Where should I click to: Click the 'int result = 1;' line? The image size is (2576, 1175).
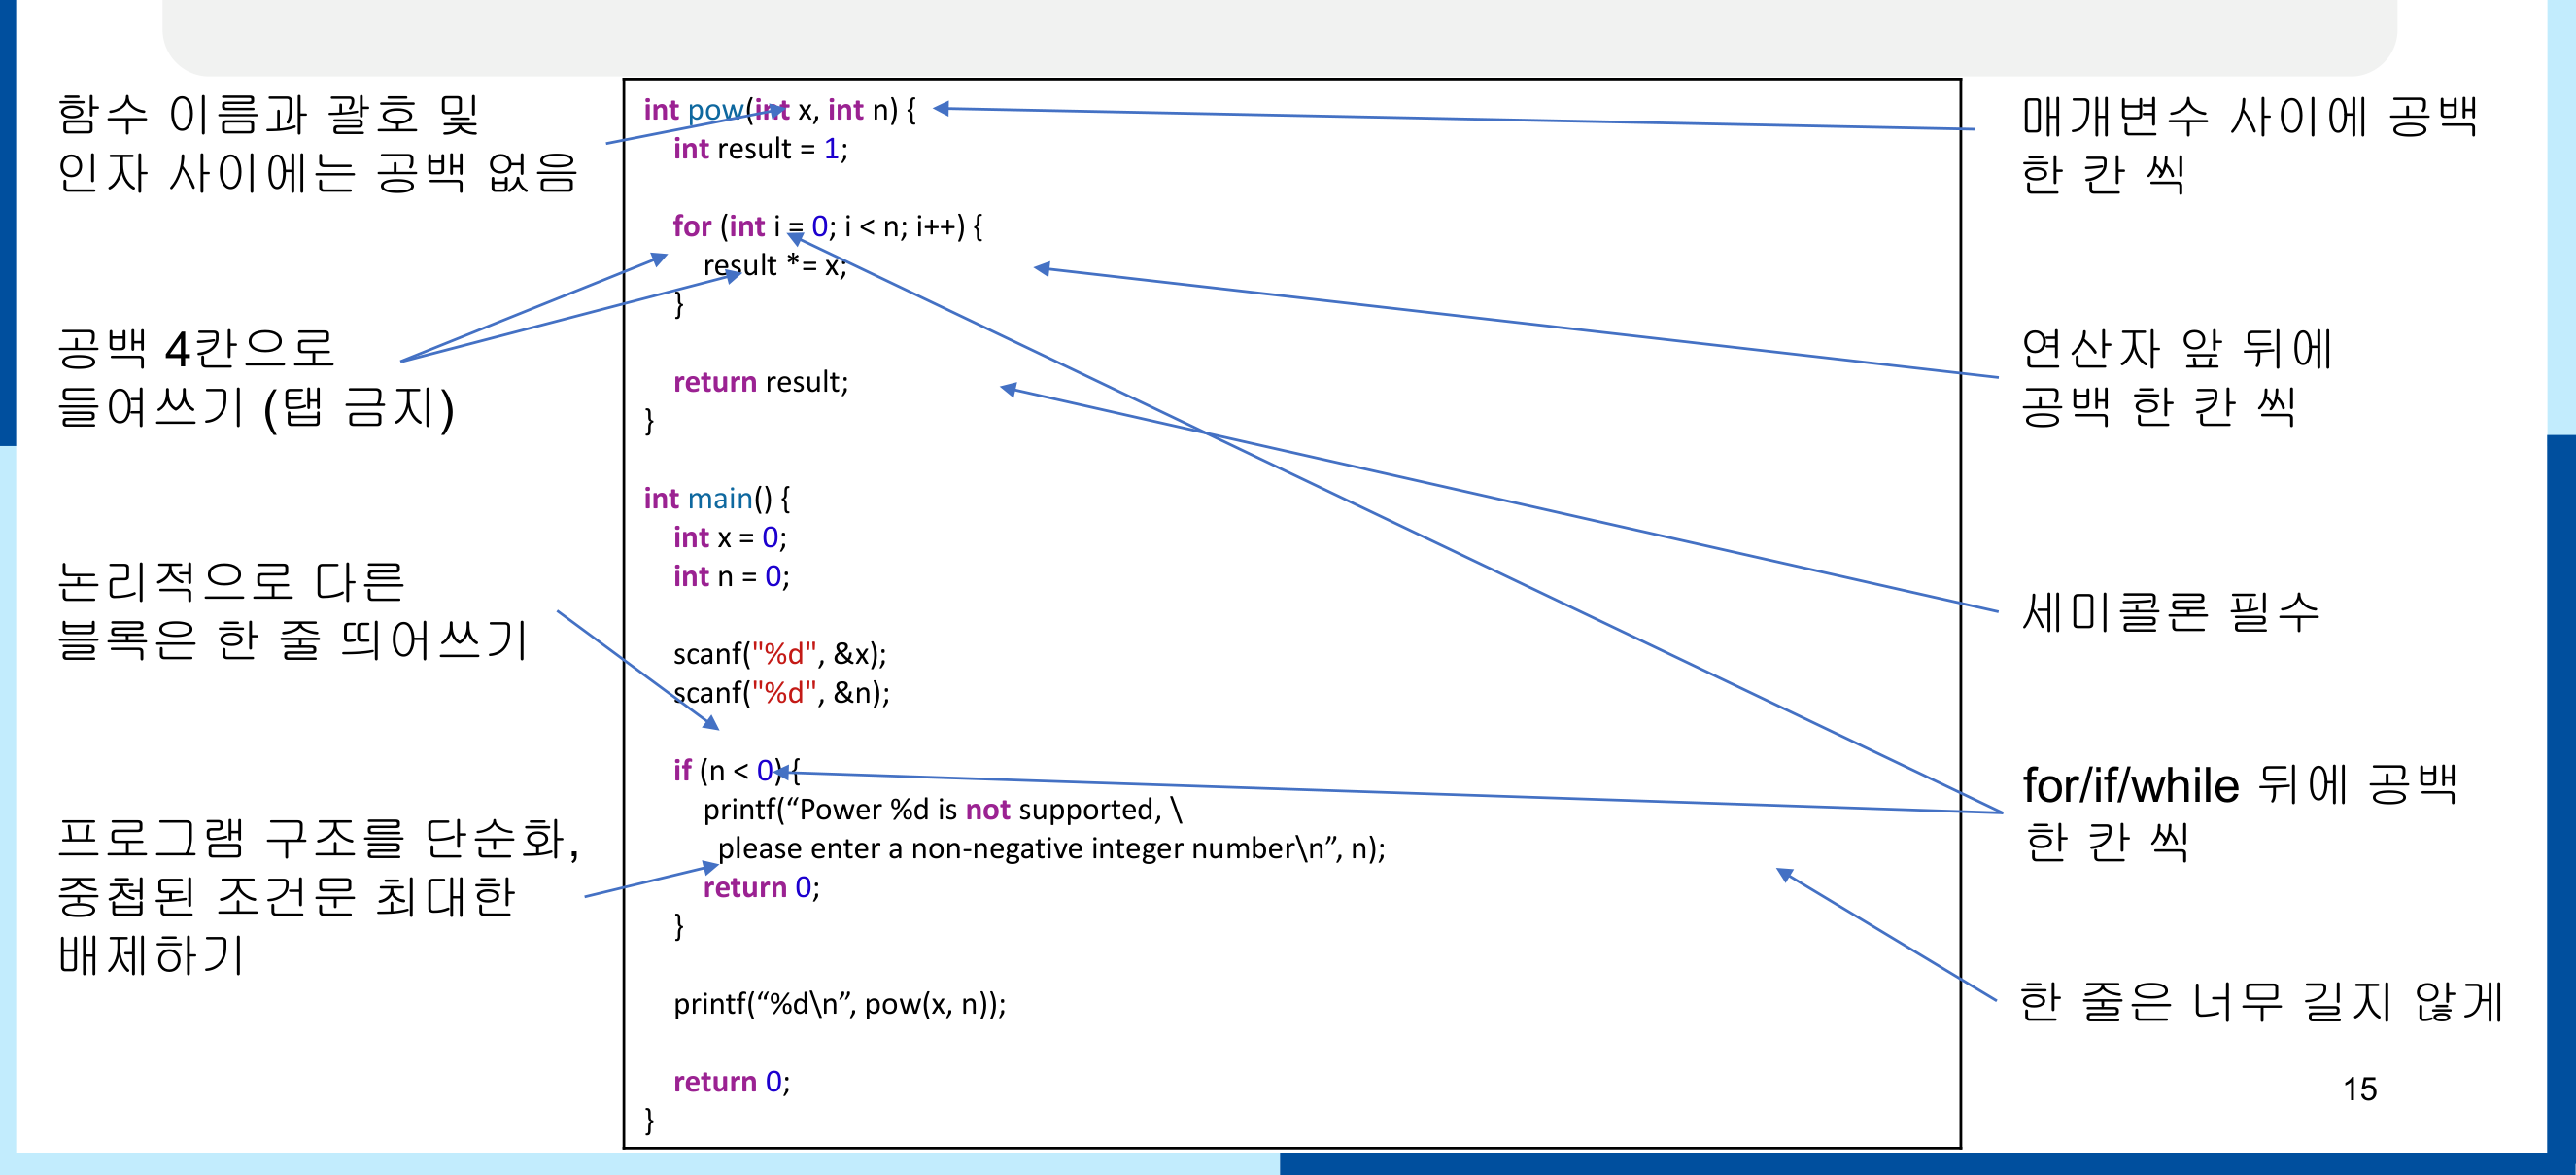[760, 149]
